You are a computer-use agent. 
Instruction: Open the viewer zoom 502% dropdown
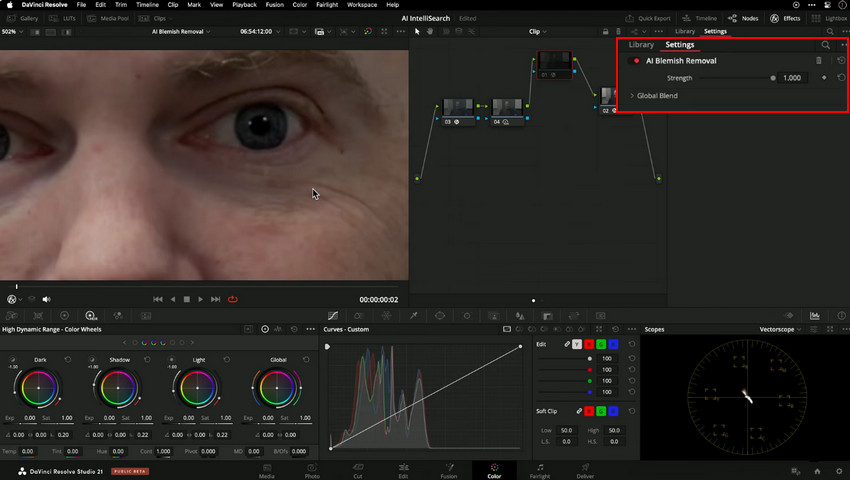point(12,31)
